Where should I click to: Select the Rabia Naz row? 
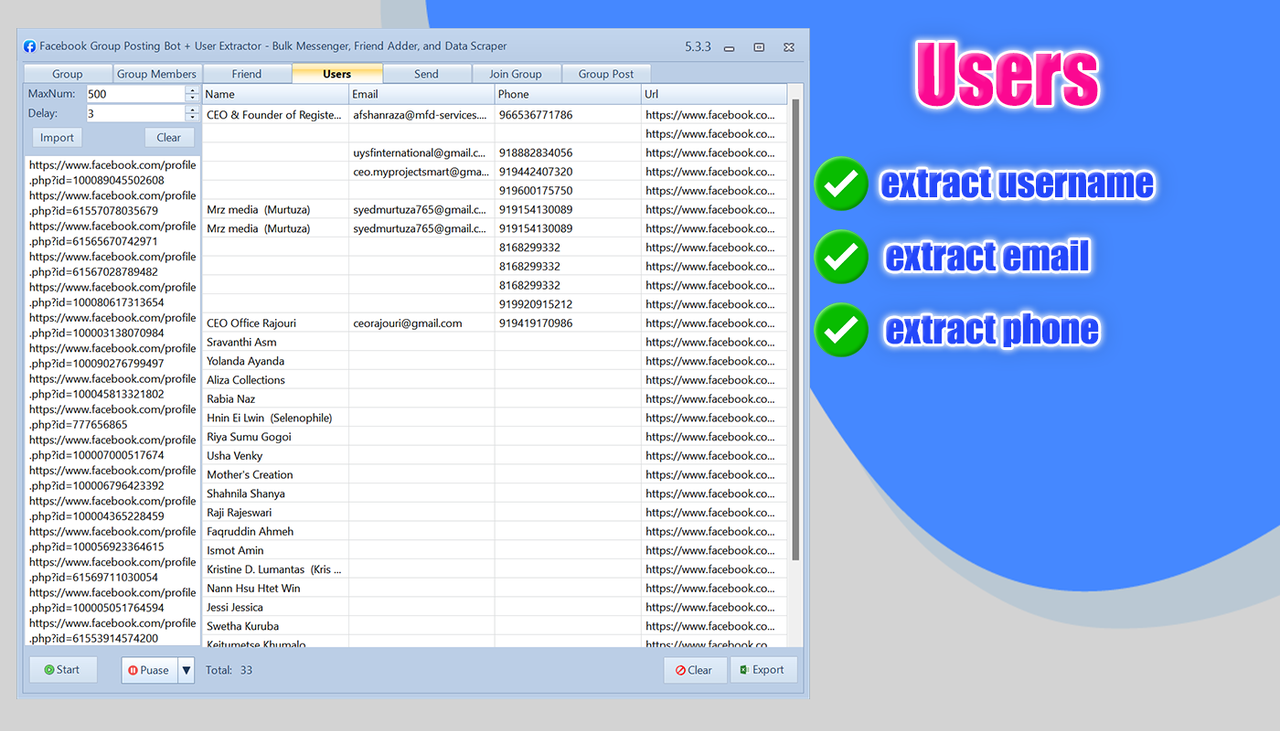pos(495,399)
